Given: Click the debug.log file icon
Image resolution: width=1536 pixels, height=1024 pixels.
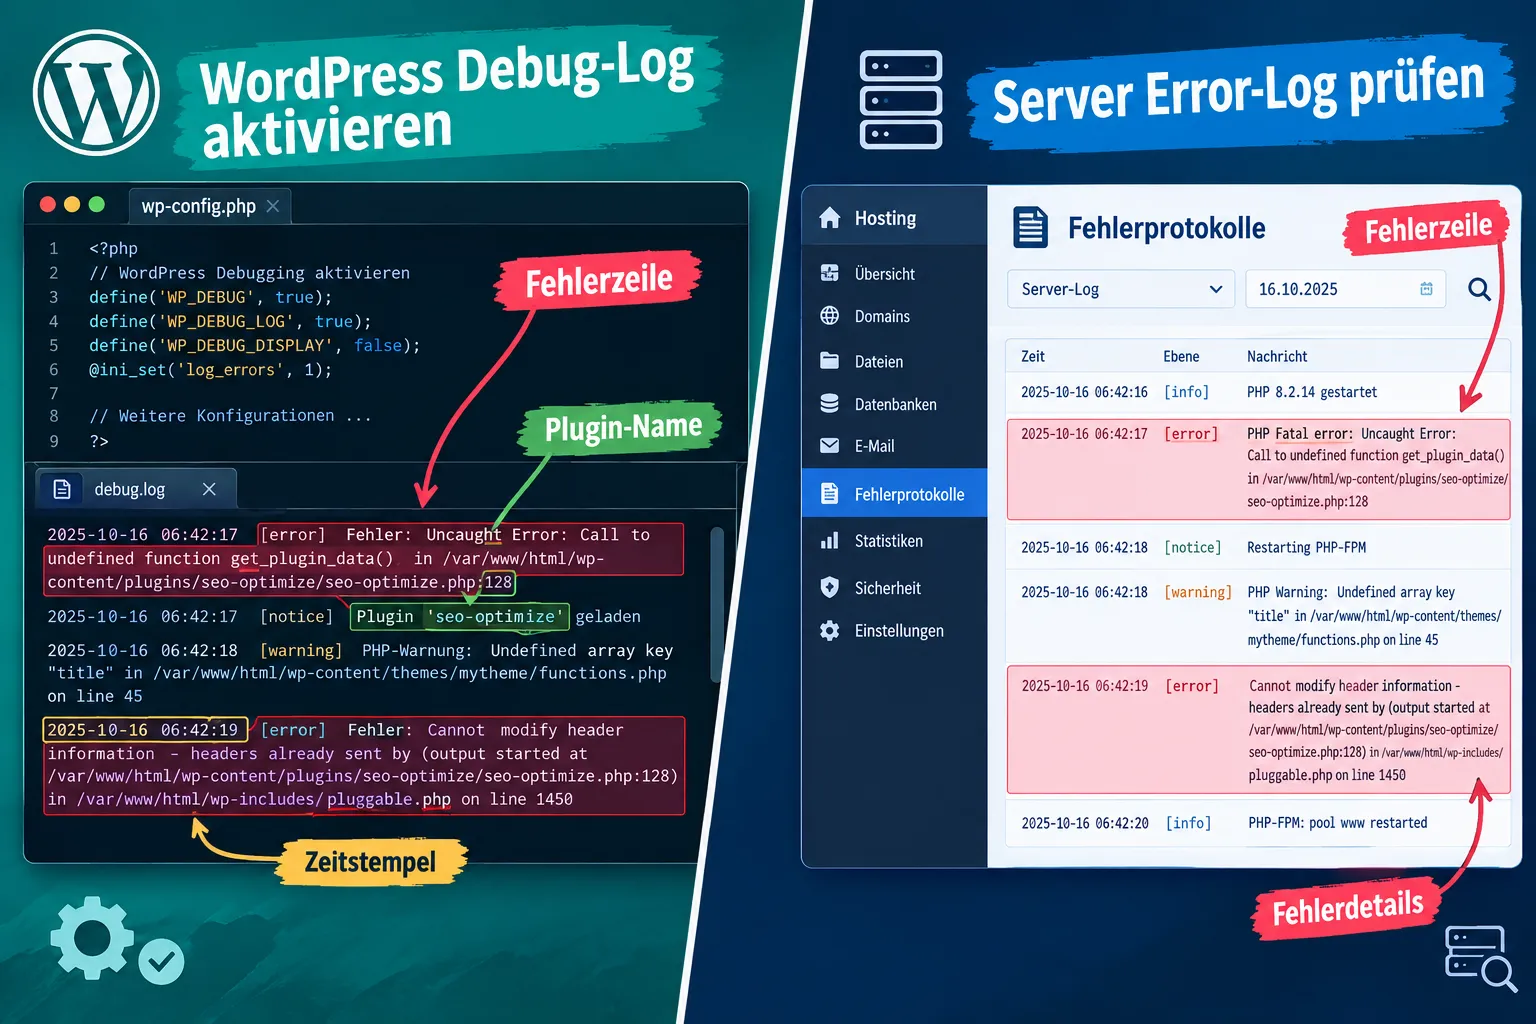Looking at the screenshot, I should 62,489.
